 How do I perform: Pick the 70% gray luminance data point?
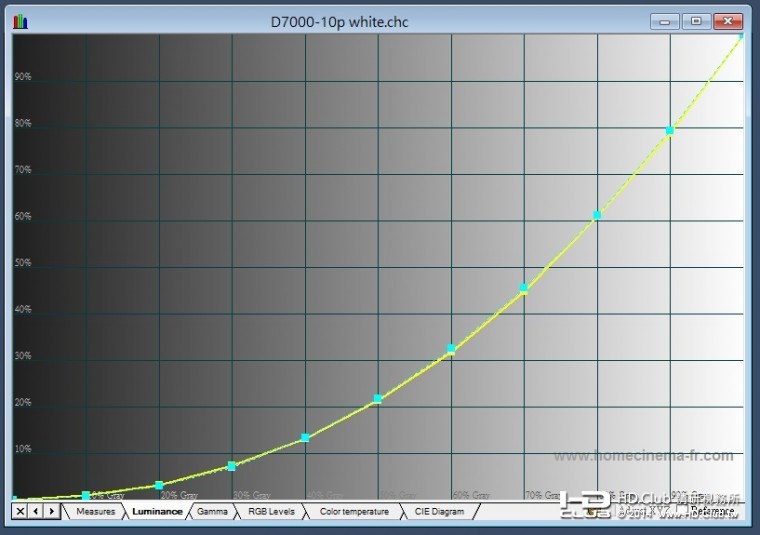click(524, 288)
